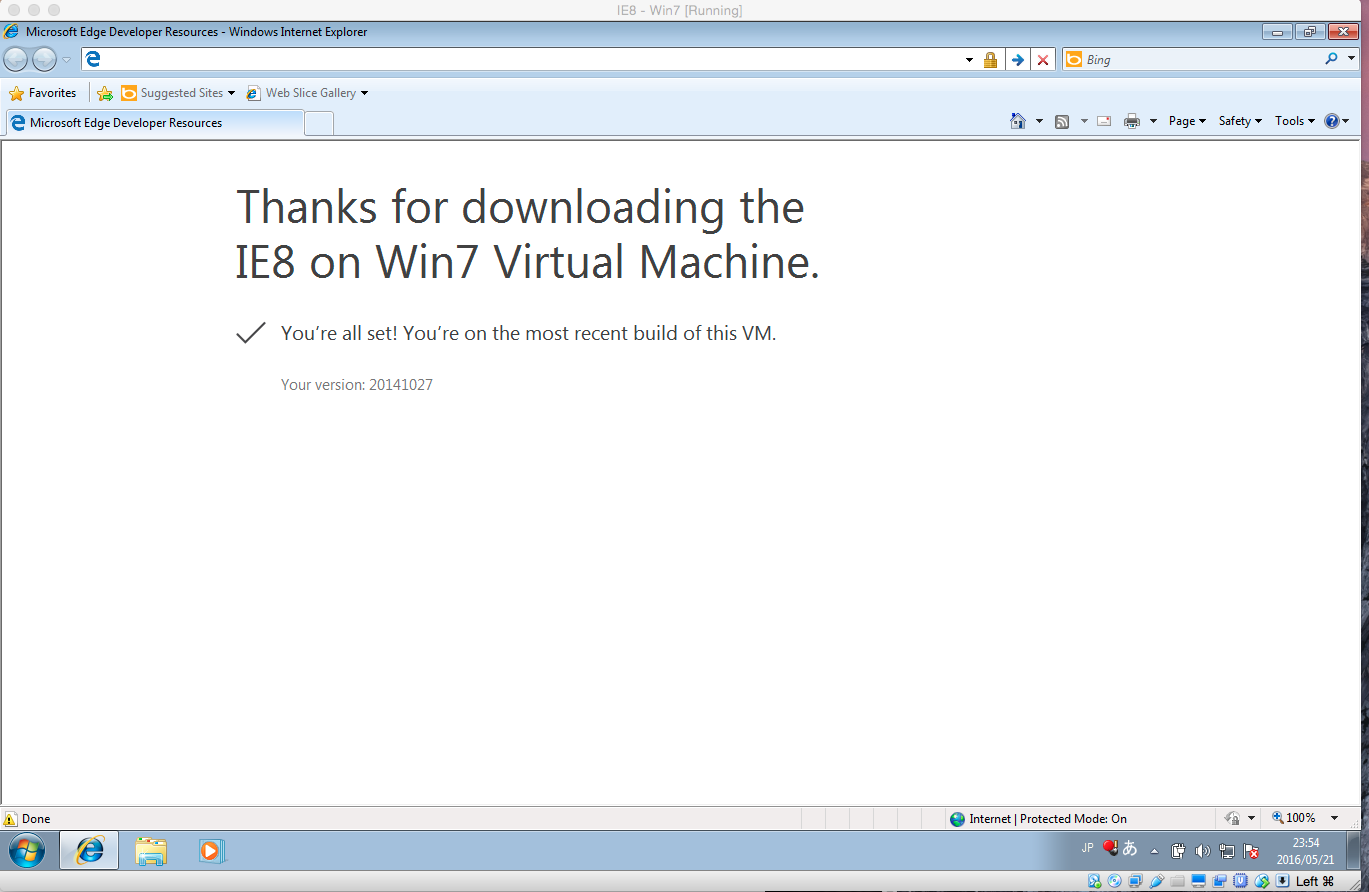This screenshot has height=892, width=1369.
Task: Click the taskbar clock showing 23:54
Action: [x=1305, y=851]
